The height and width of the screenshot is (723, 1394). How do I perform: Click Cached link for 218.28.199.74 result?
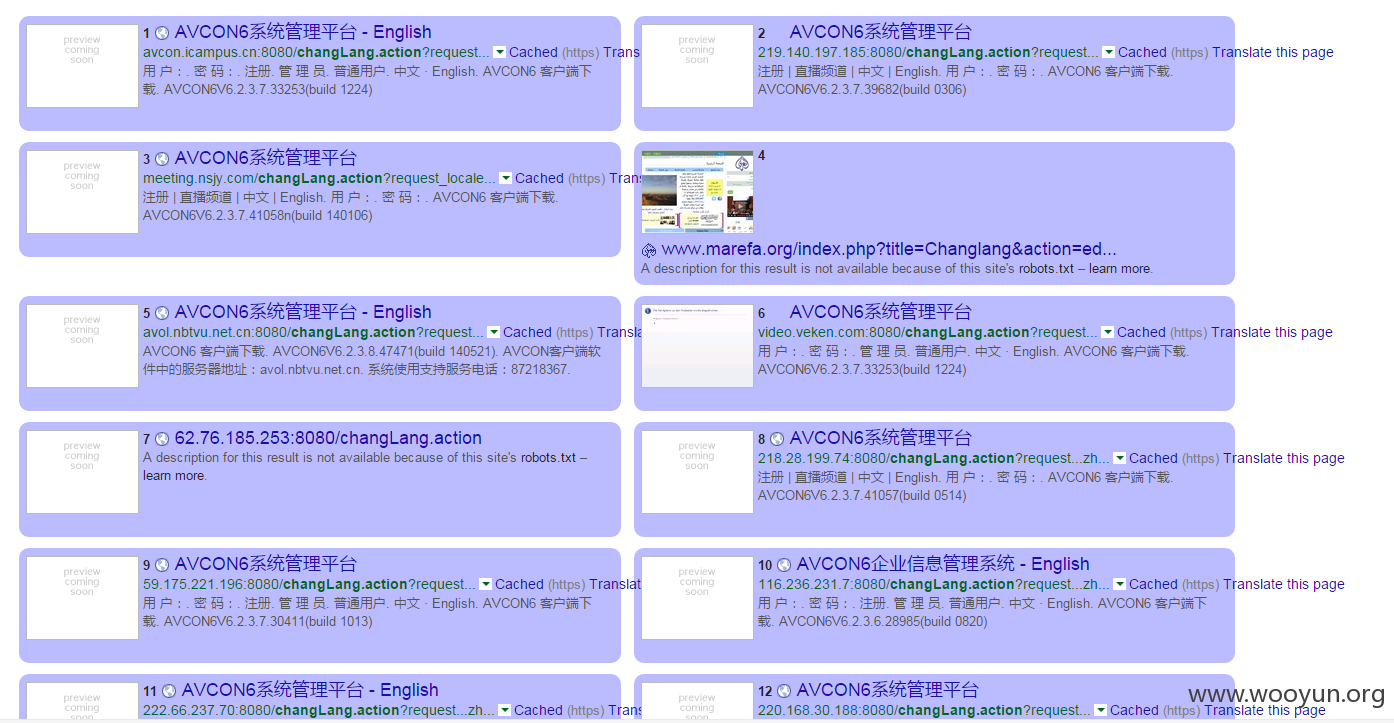tap(1153, 458)
